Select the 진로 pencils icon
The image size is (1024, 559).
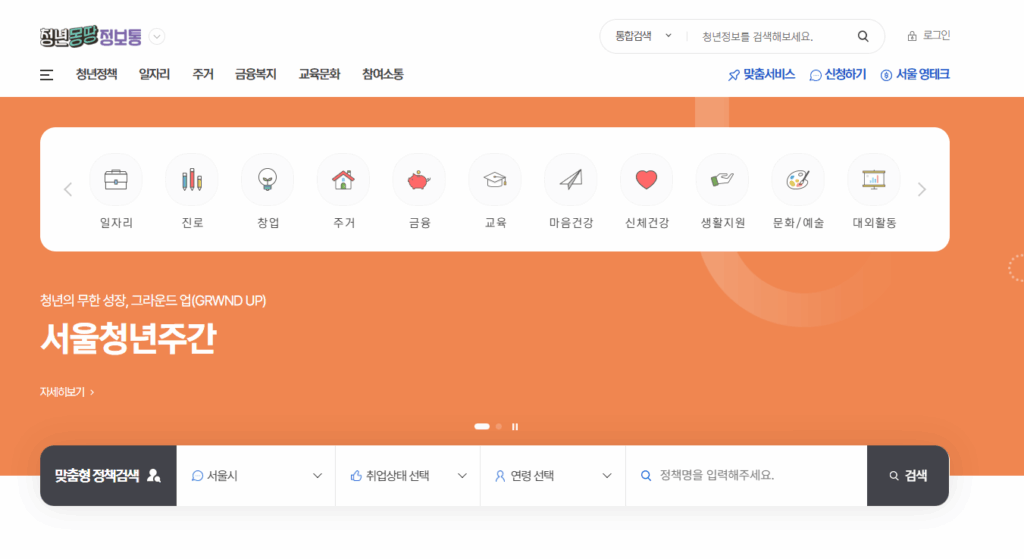pyautogui.click(x=192, y=180)
